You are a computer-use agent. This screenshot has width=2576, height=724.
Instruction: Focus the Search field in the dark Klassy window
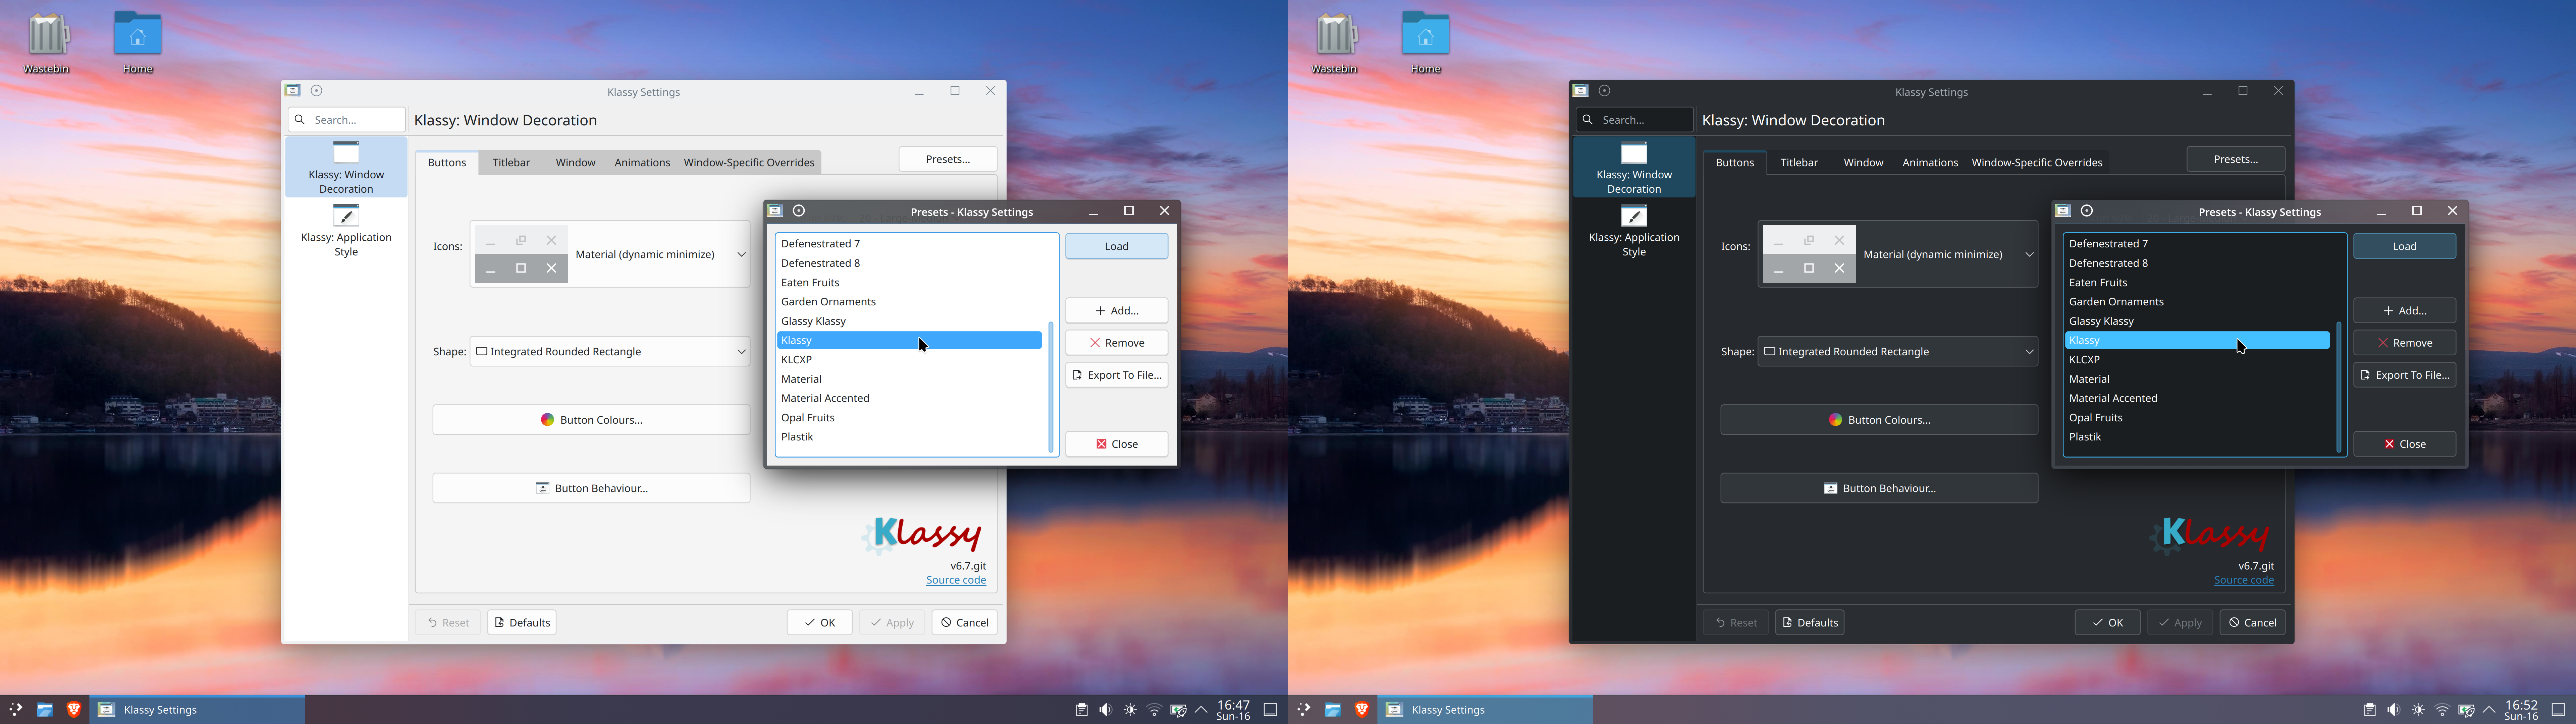pos(1635,120)
